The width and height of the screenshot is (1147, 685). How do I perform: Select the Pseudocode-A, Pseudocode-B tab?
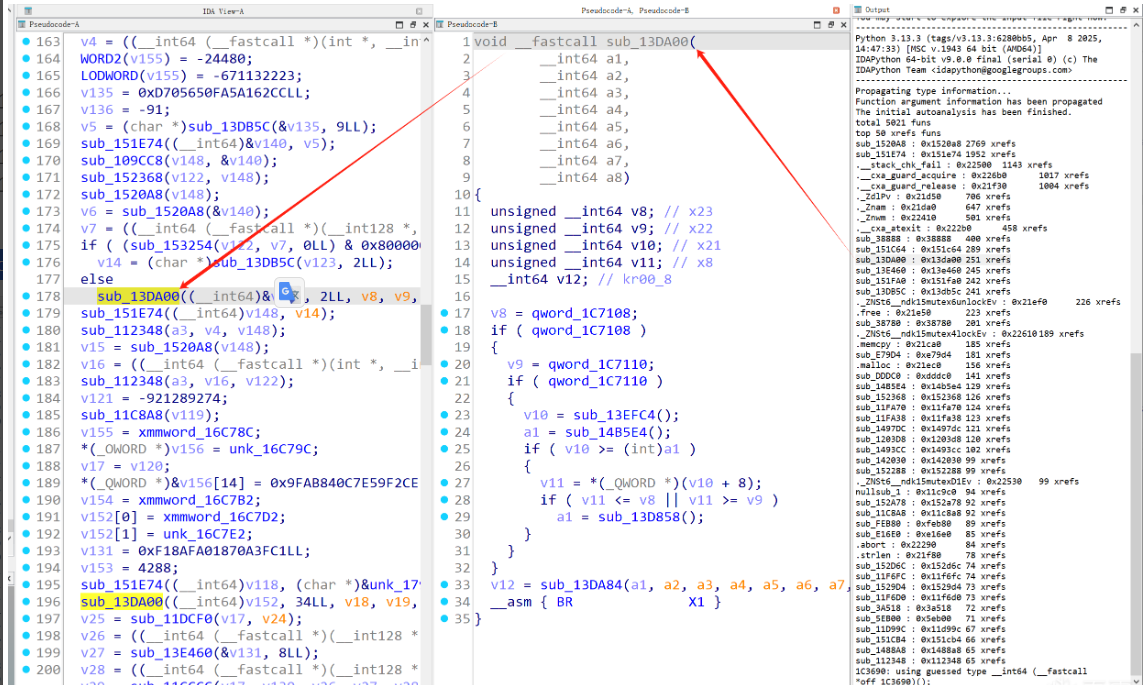[635, 10]
